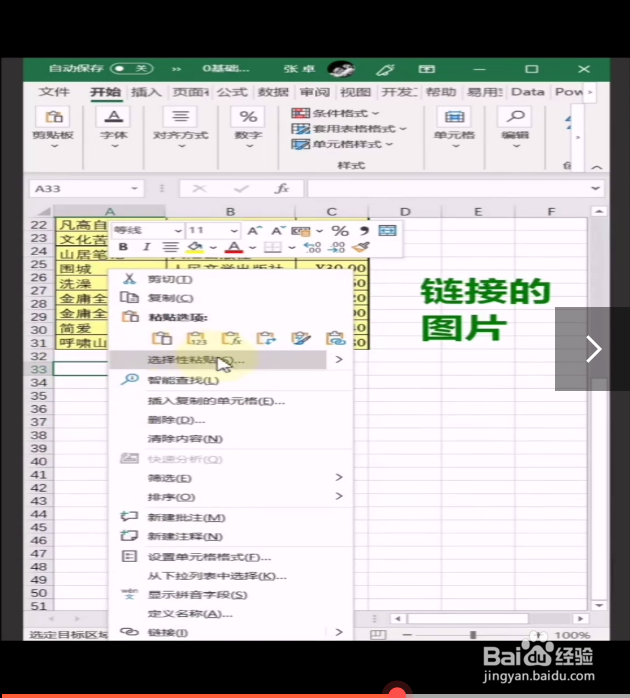The width and height of the screenshot is (630, 698).
Task: Toggle AutoSave (自动保存) switch
Action: pyautogui.click(x=132, y=69)
